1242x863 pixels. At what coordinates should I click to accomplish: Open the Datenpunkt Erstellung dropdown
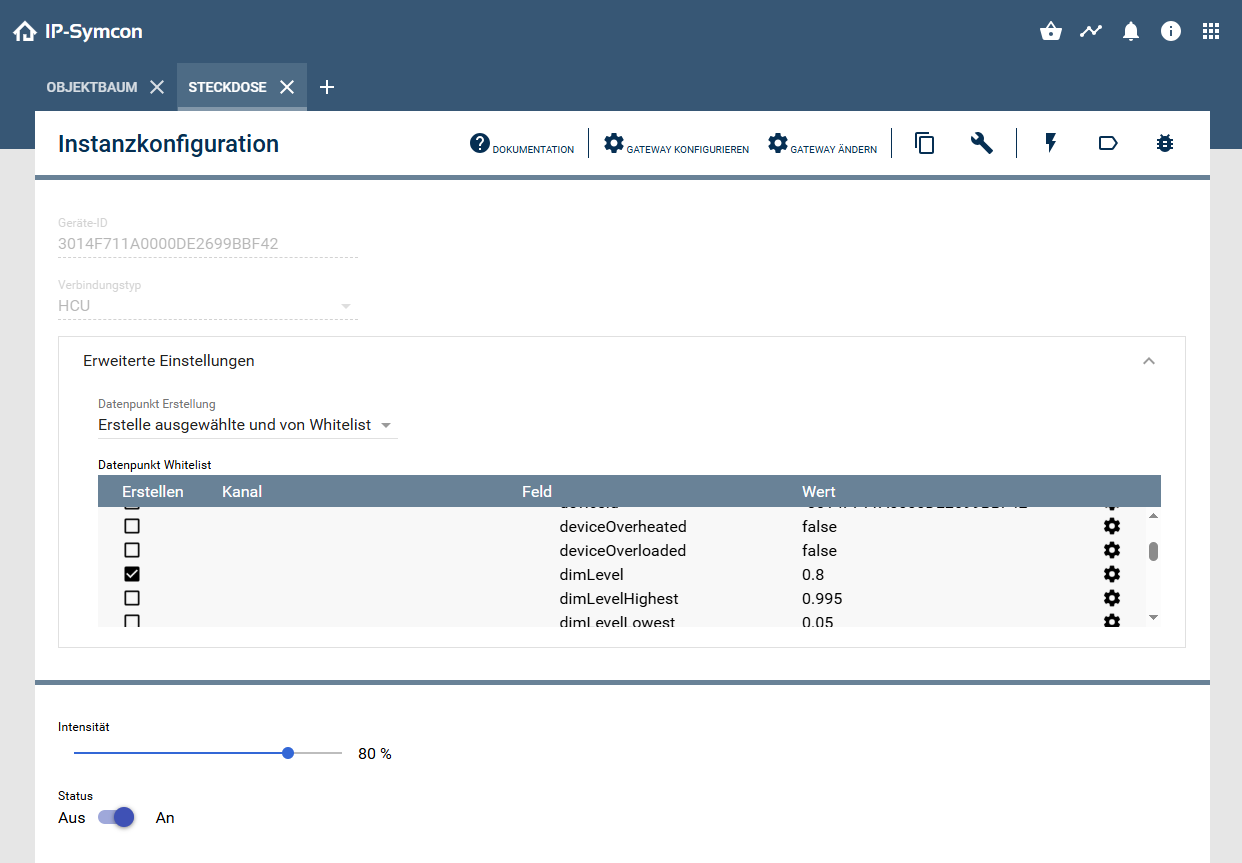[x=245, y=424]
